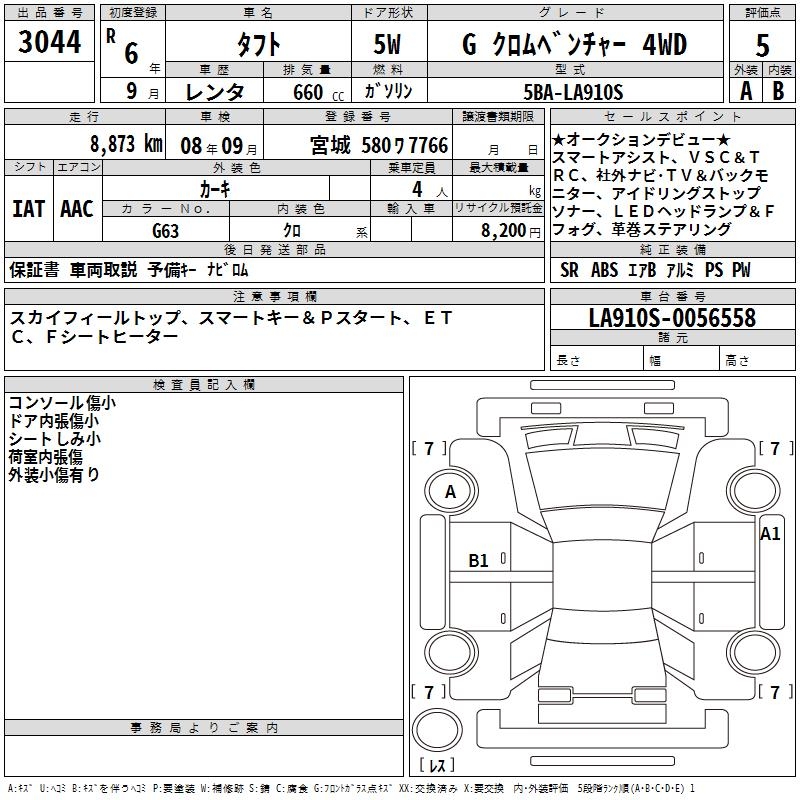Select grade G クロムベンチャー 4WD
The image size is (800, 800).
pos(574,45)
